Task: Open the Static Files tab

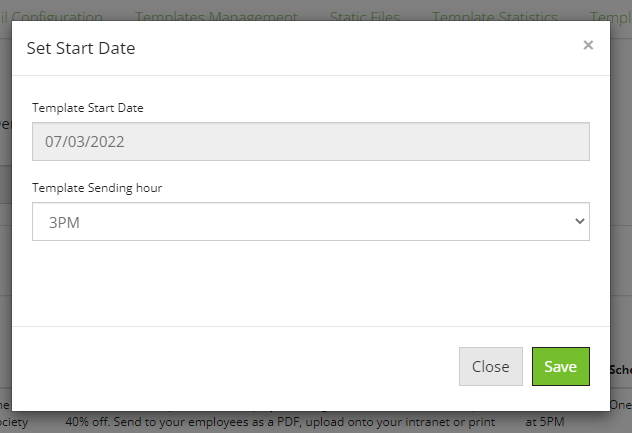Action: pyautogui.click(x=365, y=17)
